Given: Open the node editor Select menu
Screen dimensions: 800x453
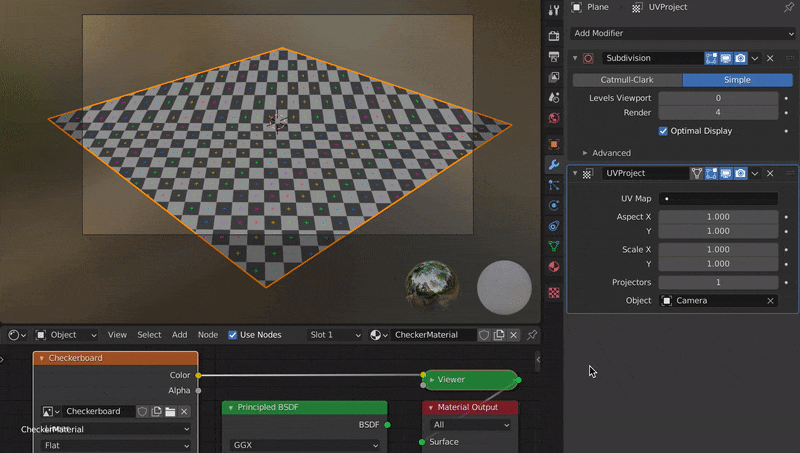Looking at the screenshot, I should click(x=149, y=335).
